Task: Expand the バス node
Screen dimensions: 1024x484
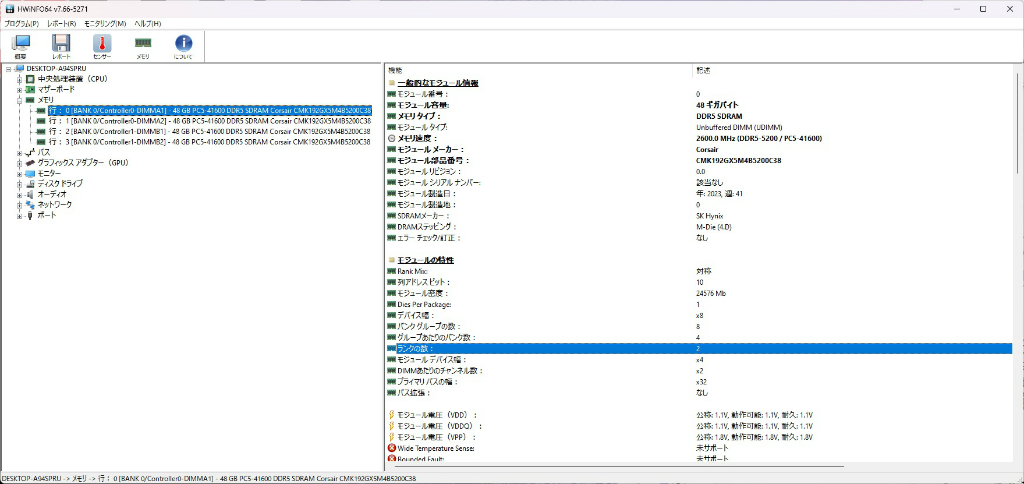Action: click(x=20, y=152)
